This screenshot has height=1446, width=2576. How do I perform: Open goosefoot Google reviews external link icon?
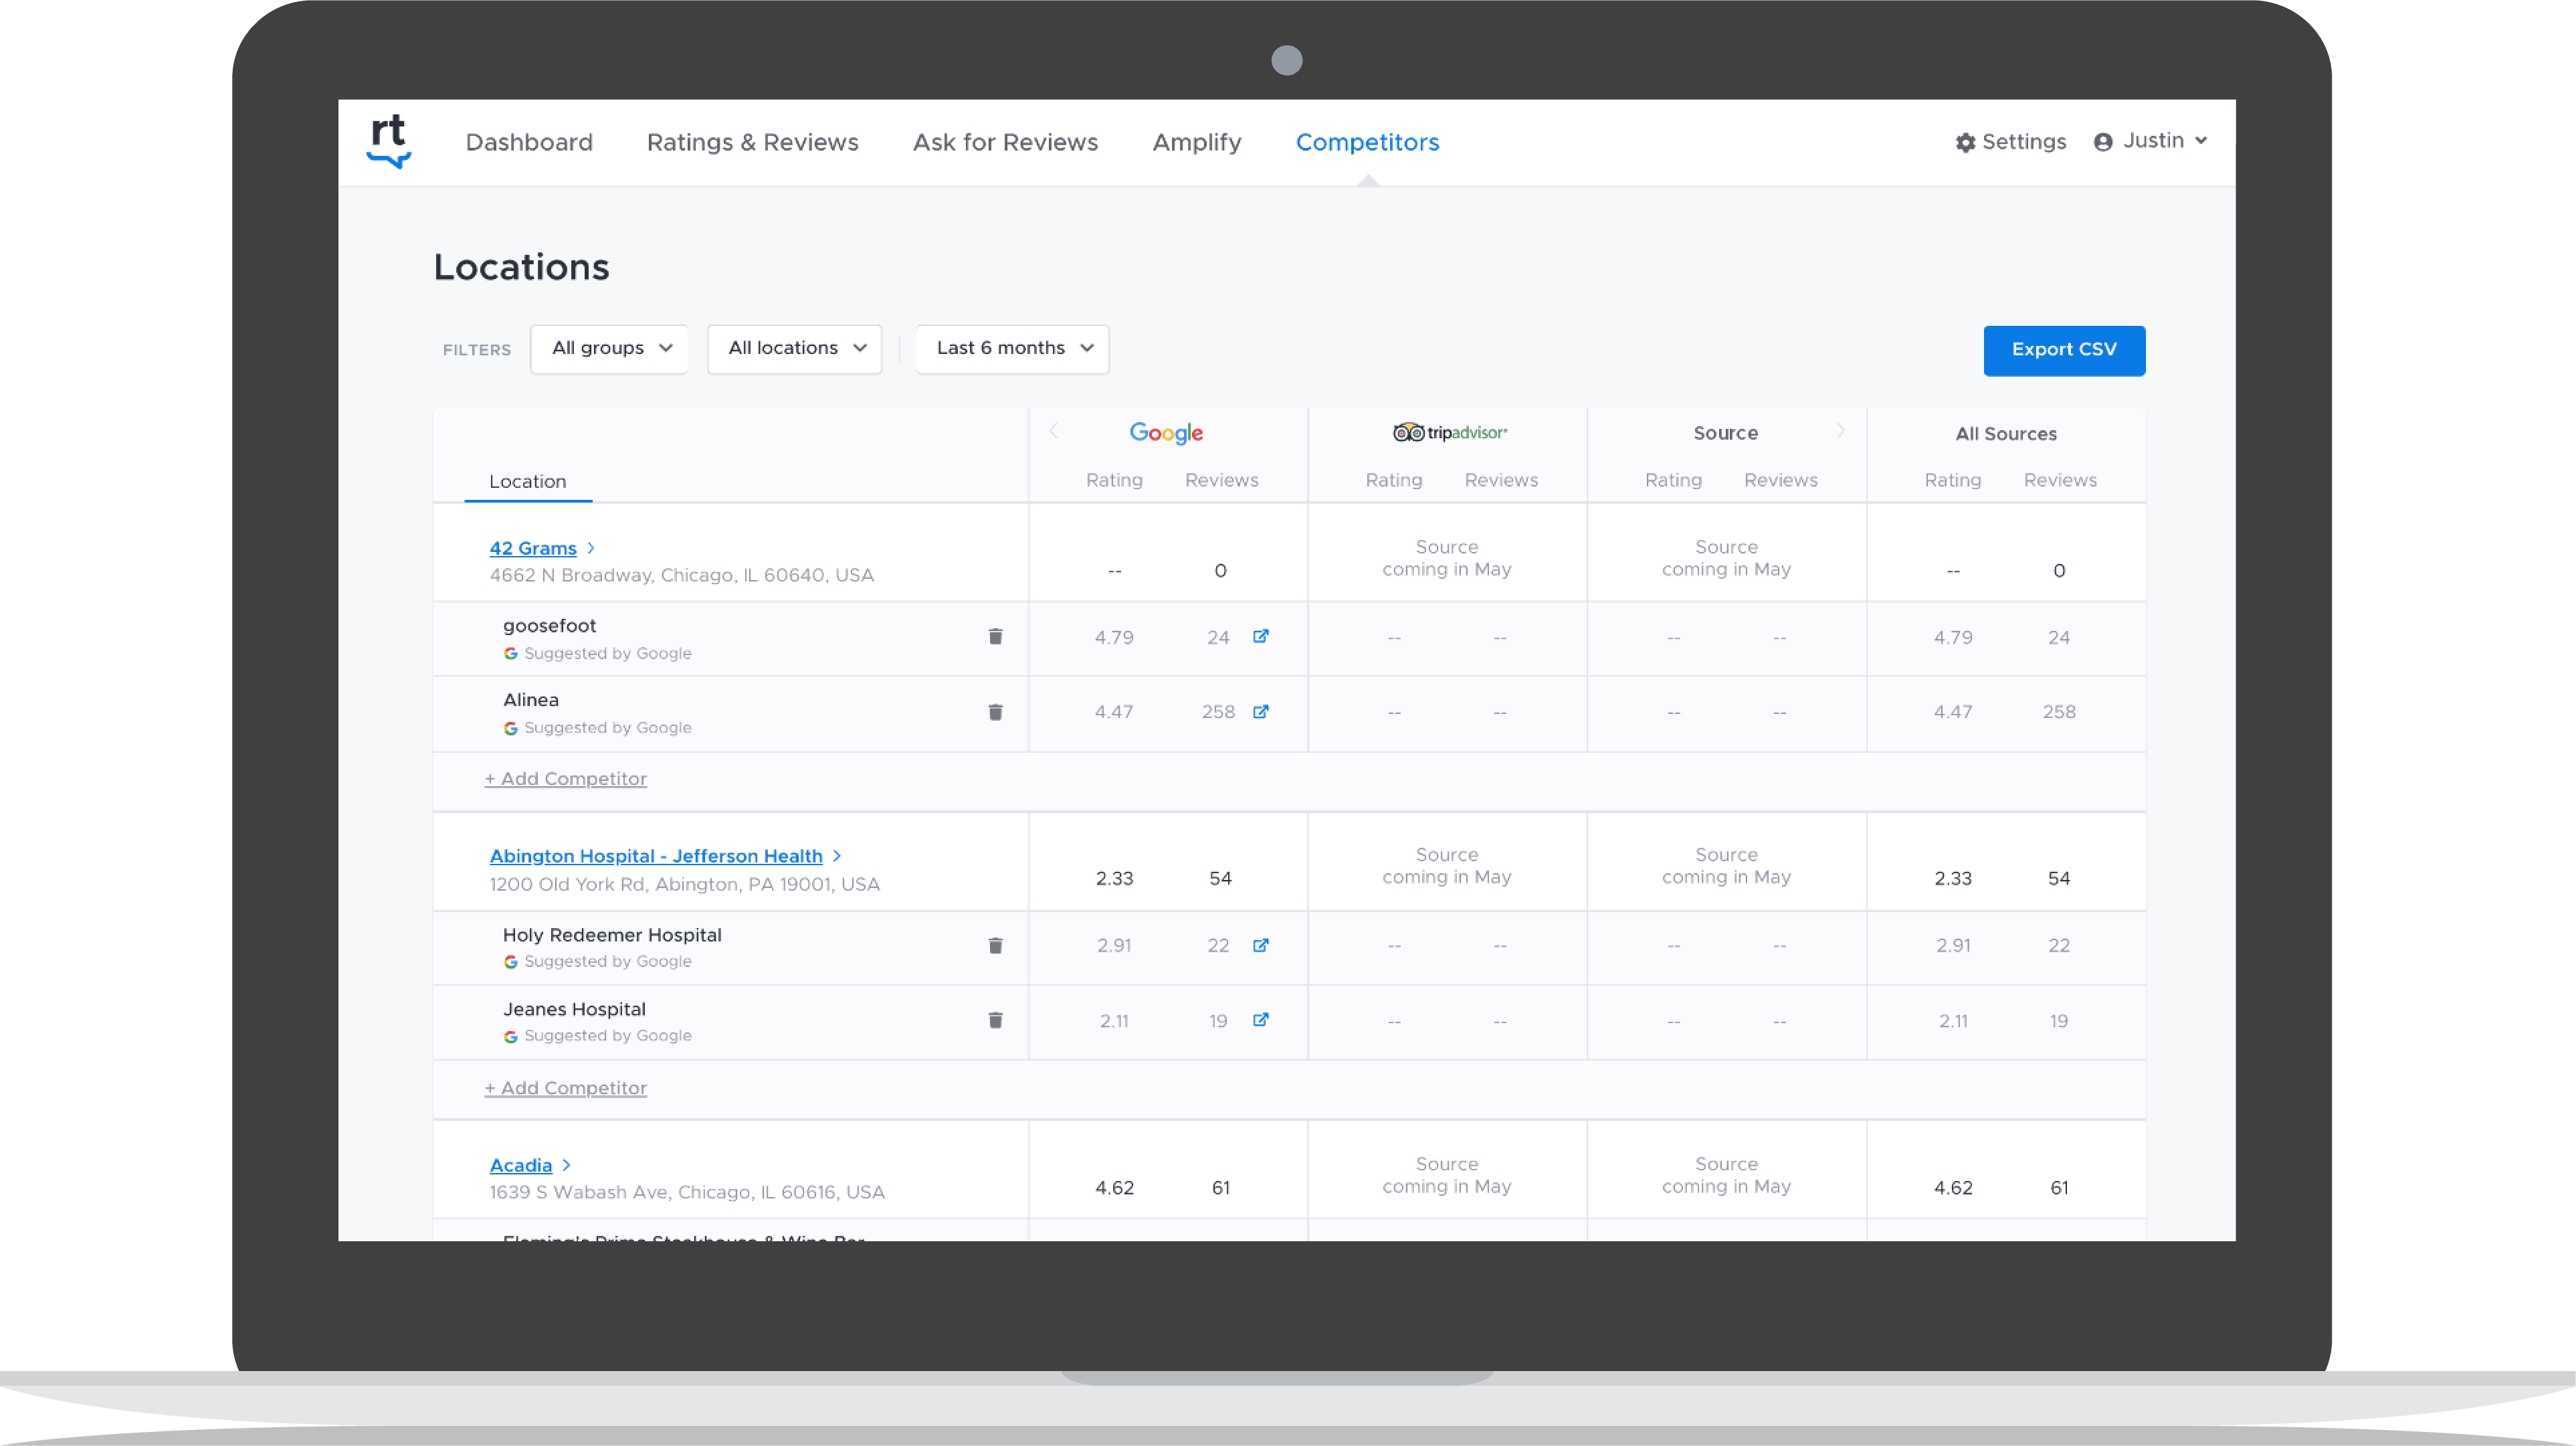coord(1261,636)
